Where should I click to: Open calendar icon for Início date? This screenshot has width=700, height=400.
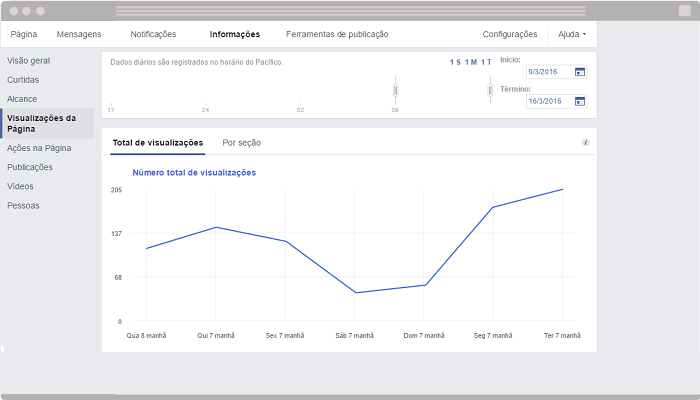click(579, 72)
